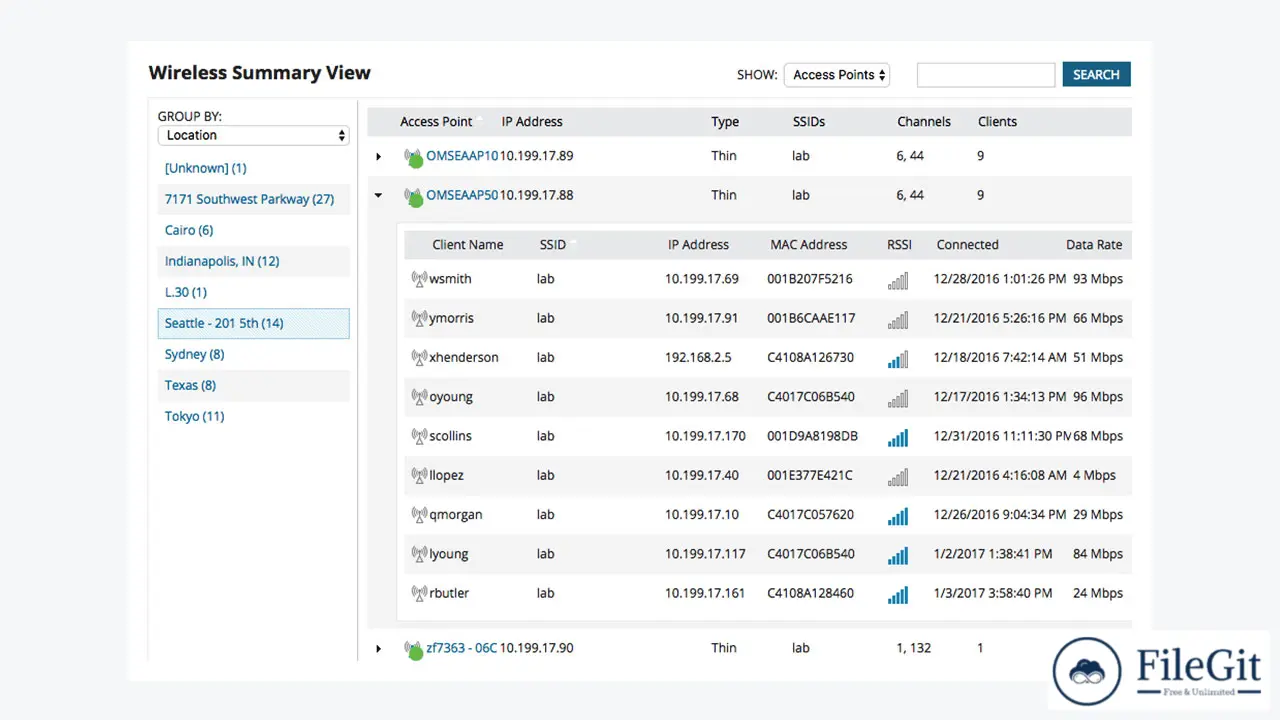Select the Sydney (8) location group
Screen dimensions: 1280x720
coord(195,354)
